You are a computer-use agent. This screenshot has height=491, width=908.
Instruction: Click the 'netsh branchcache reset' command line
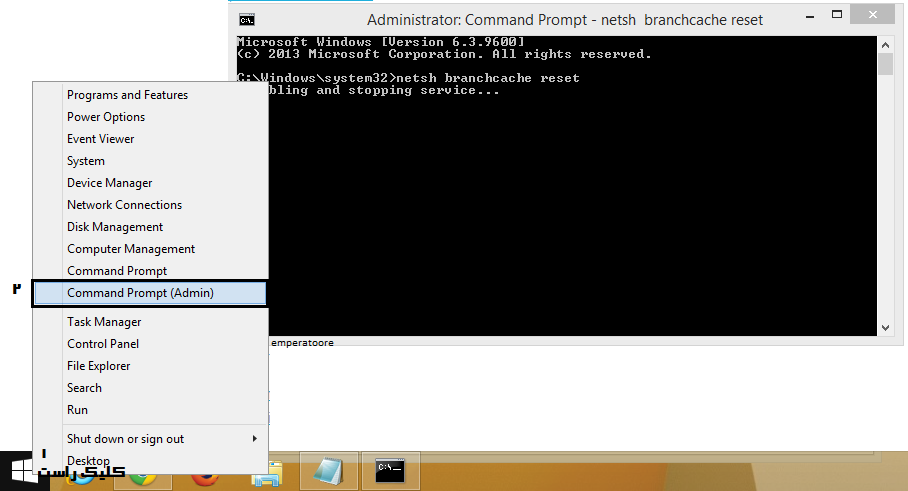tap(408, 78)
